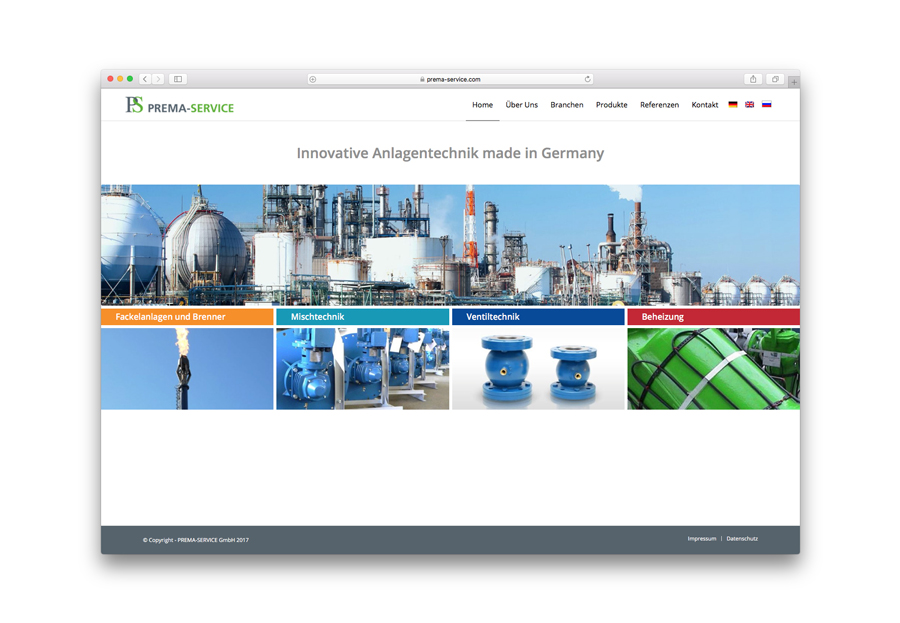
Task: Open the Branchen navigation menu
Action: coord(566,105)
